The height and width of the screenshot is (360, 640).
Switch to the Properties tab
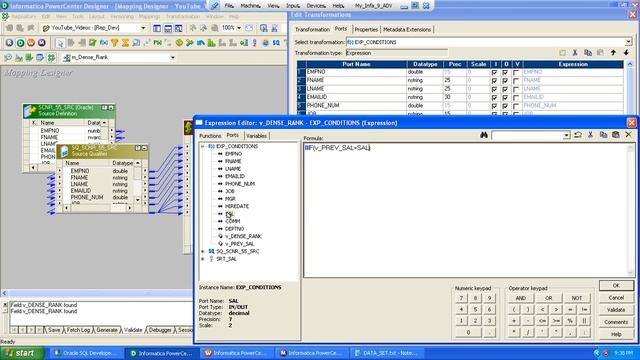(366, 29)
